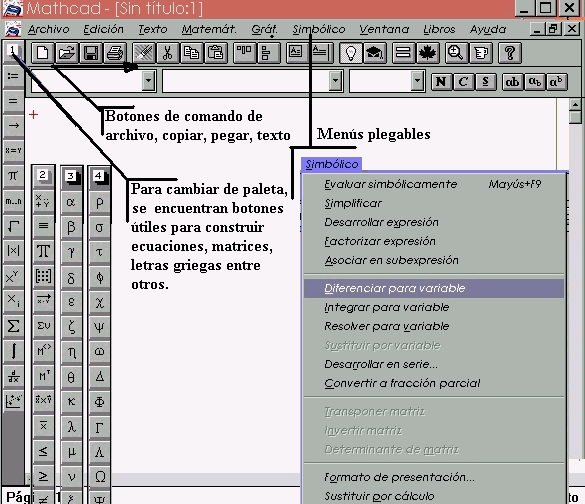
Task: Cut selection with the scissors icon
Action: [x=168, y=53]
